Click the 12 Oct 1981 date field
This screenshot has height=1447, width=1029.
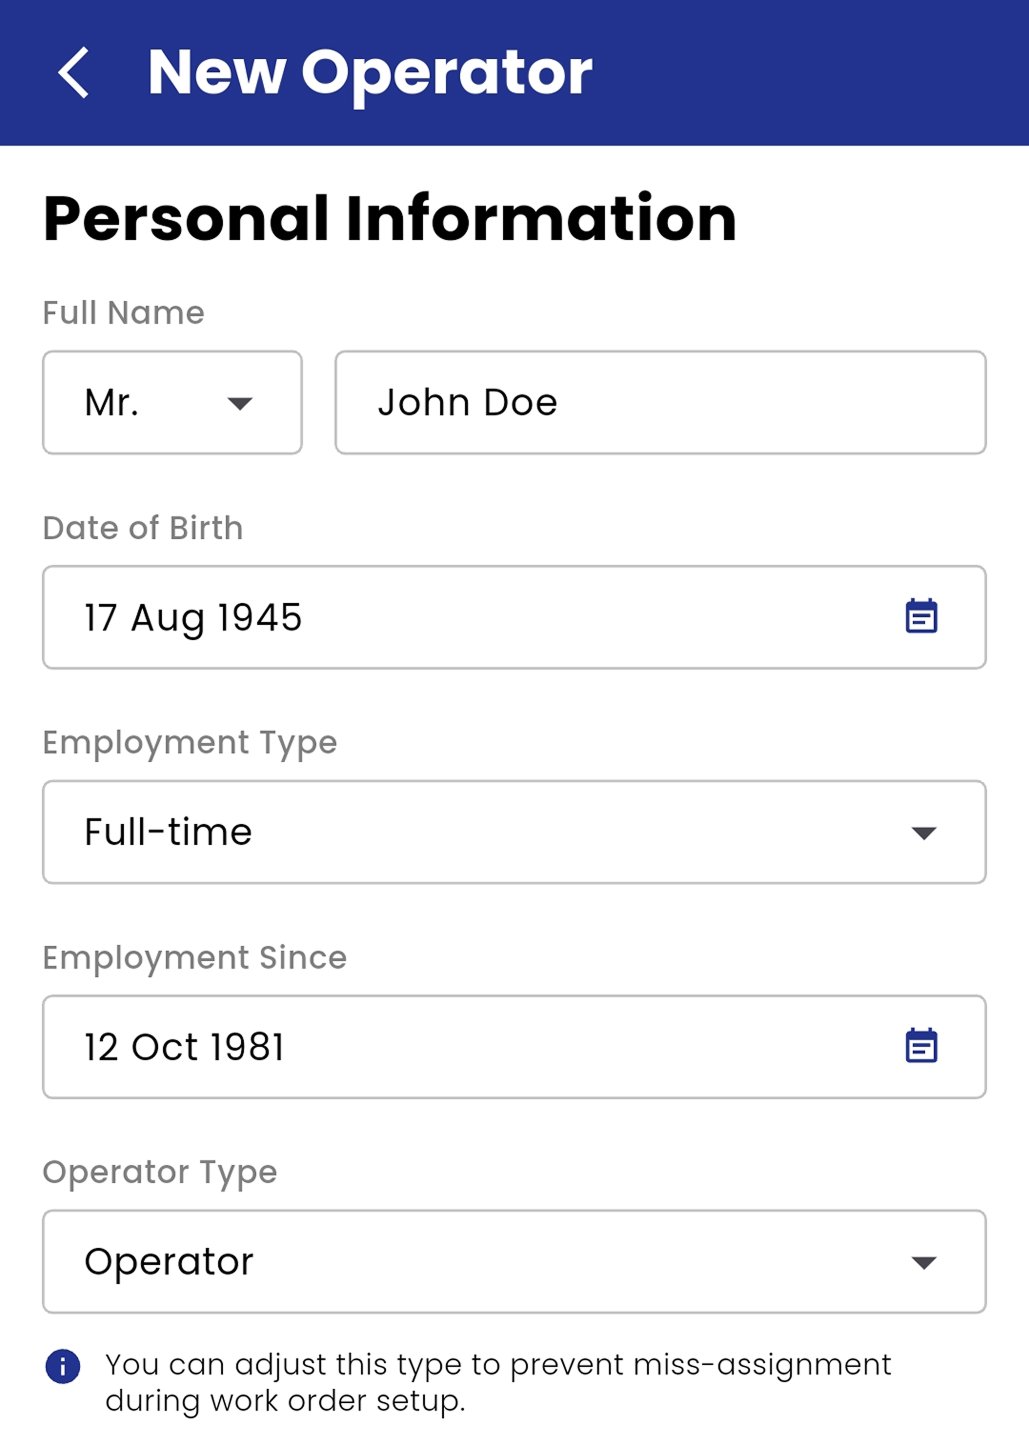tap(400, 1045)
